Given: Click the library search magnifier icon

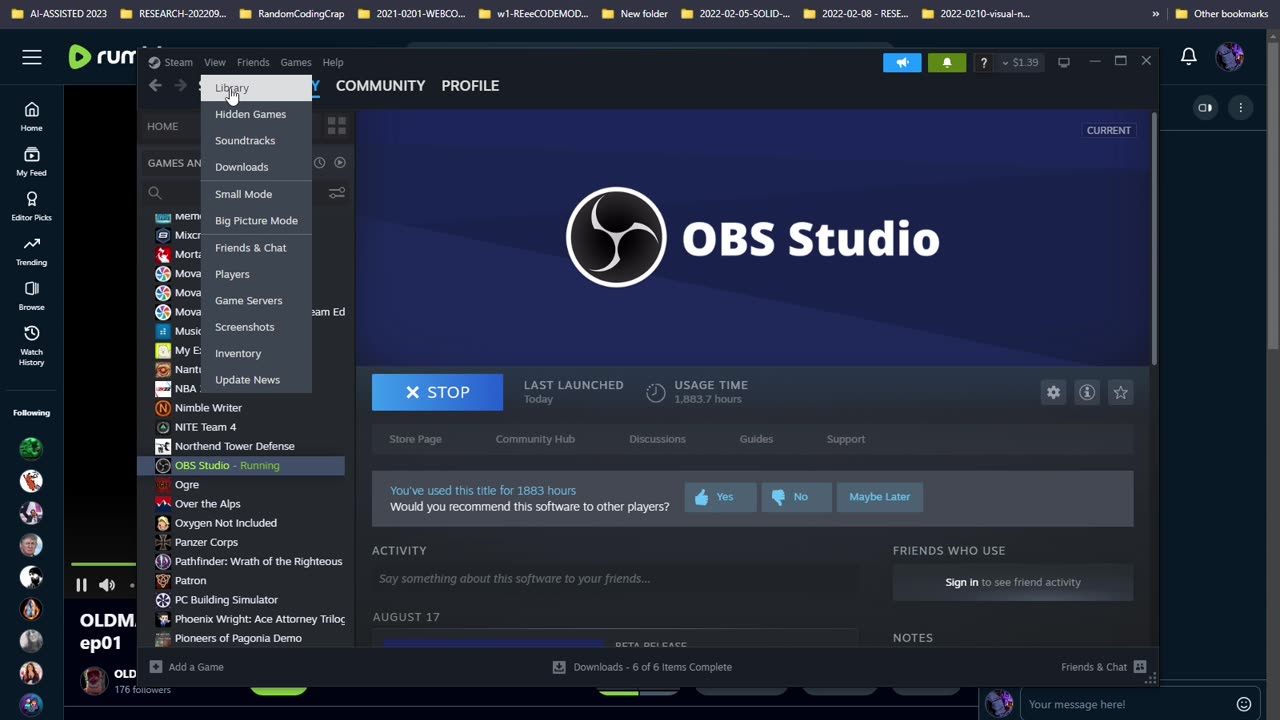Looking at the screenshot, I should click(155, 193).
